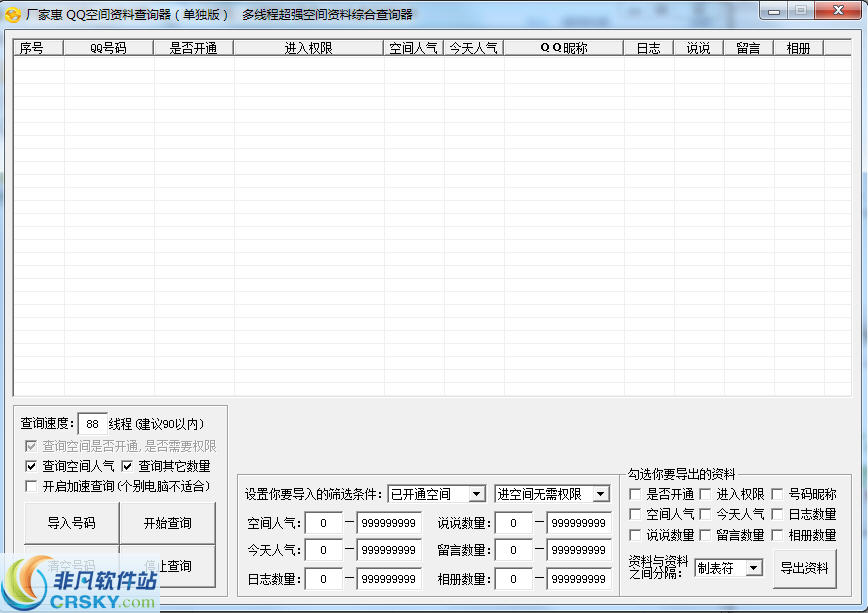Open the 进空间无需权限 dropdown
Image resolution: width=868 pixels, height=613 pixels.
coord(552,494)
